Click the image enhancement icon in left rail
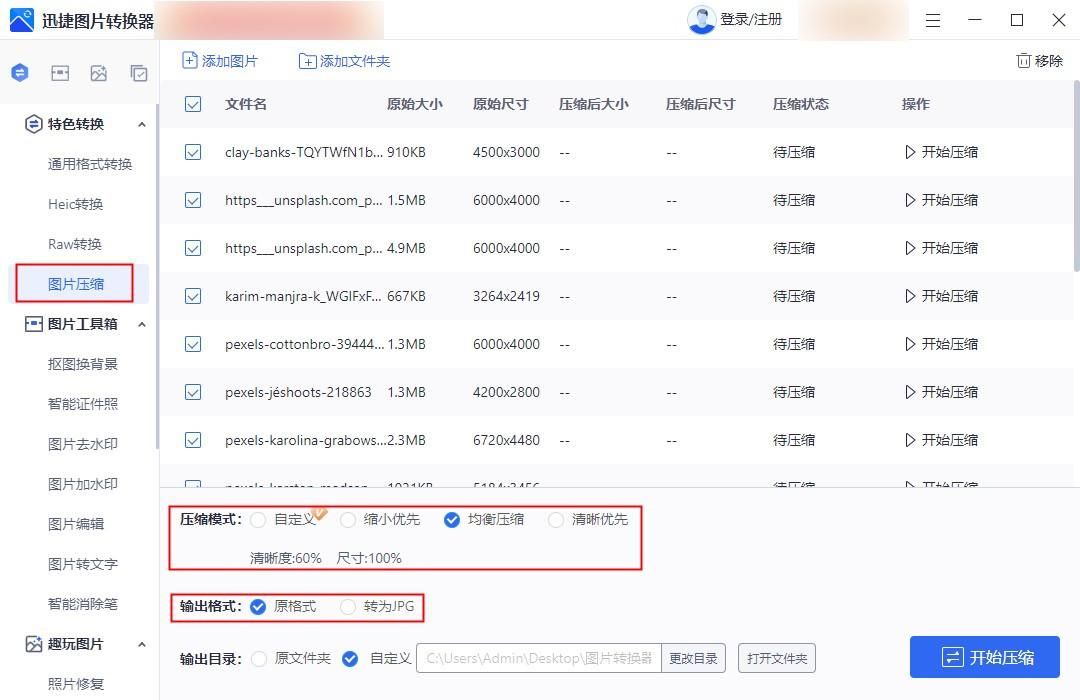The height and width of the screenshot is (700, 1080). 99,72
